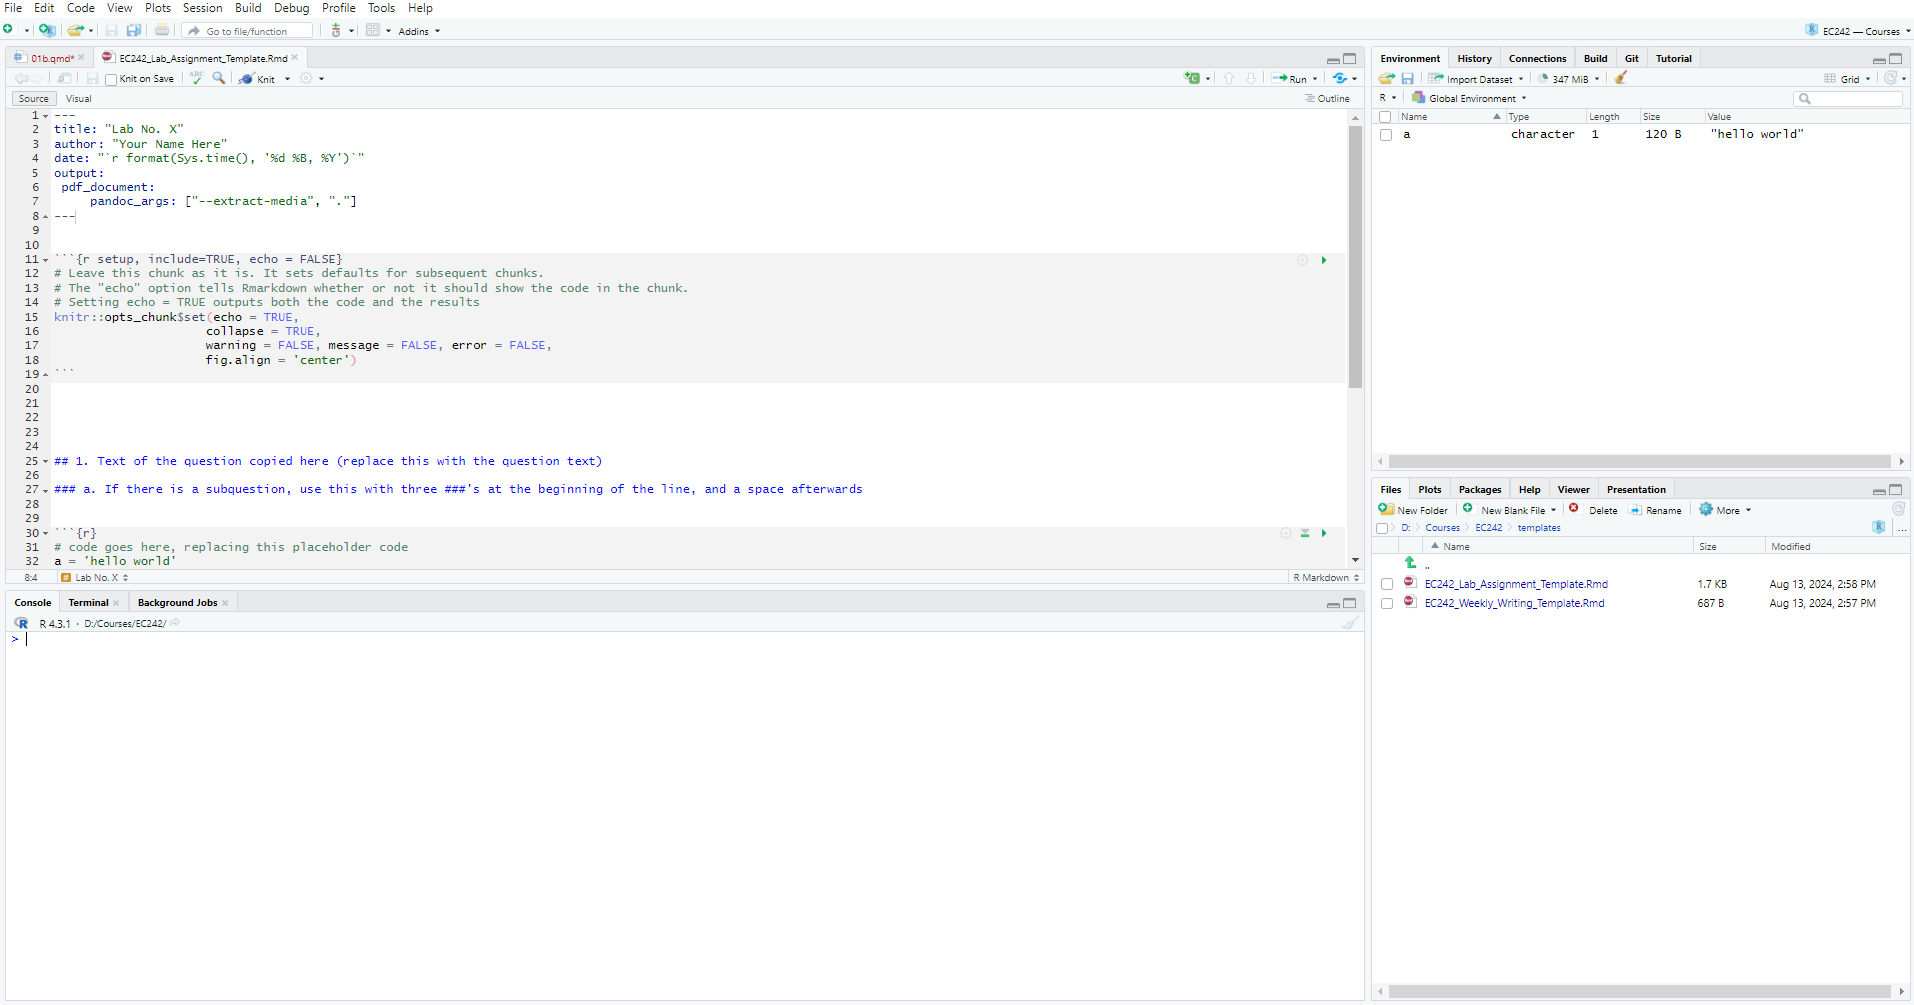Click the Print icon in main toolbar

pos(162,30)
